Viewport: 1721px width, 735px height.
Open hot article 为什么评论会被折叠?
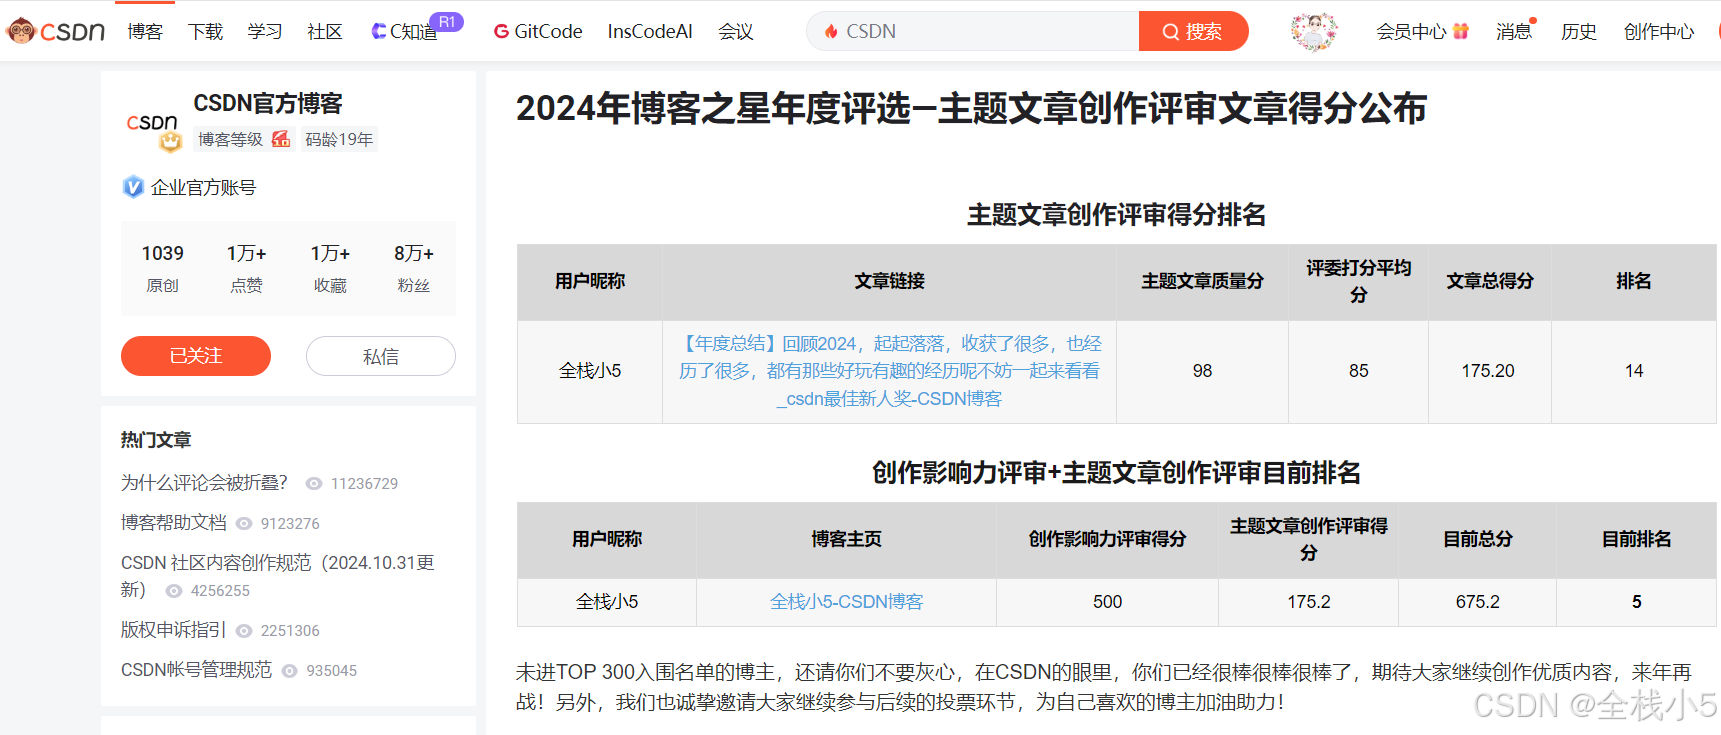[204, 483]
